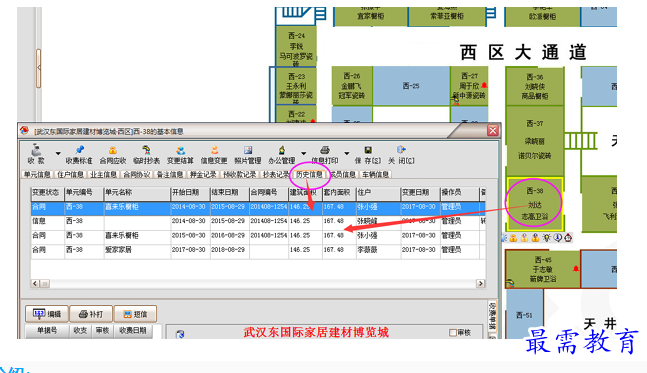Click the history table's right scroll arrow

tap(480, 283)
